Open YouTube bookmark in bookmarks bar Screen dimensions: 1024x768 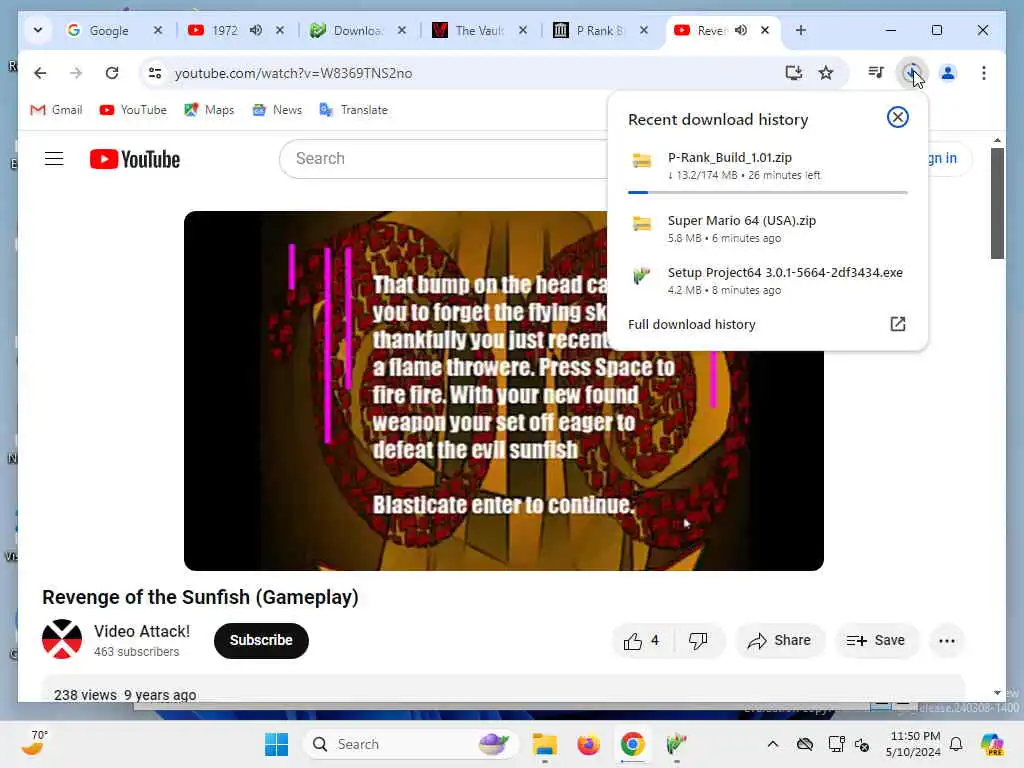pos(133,110)
